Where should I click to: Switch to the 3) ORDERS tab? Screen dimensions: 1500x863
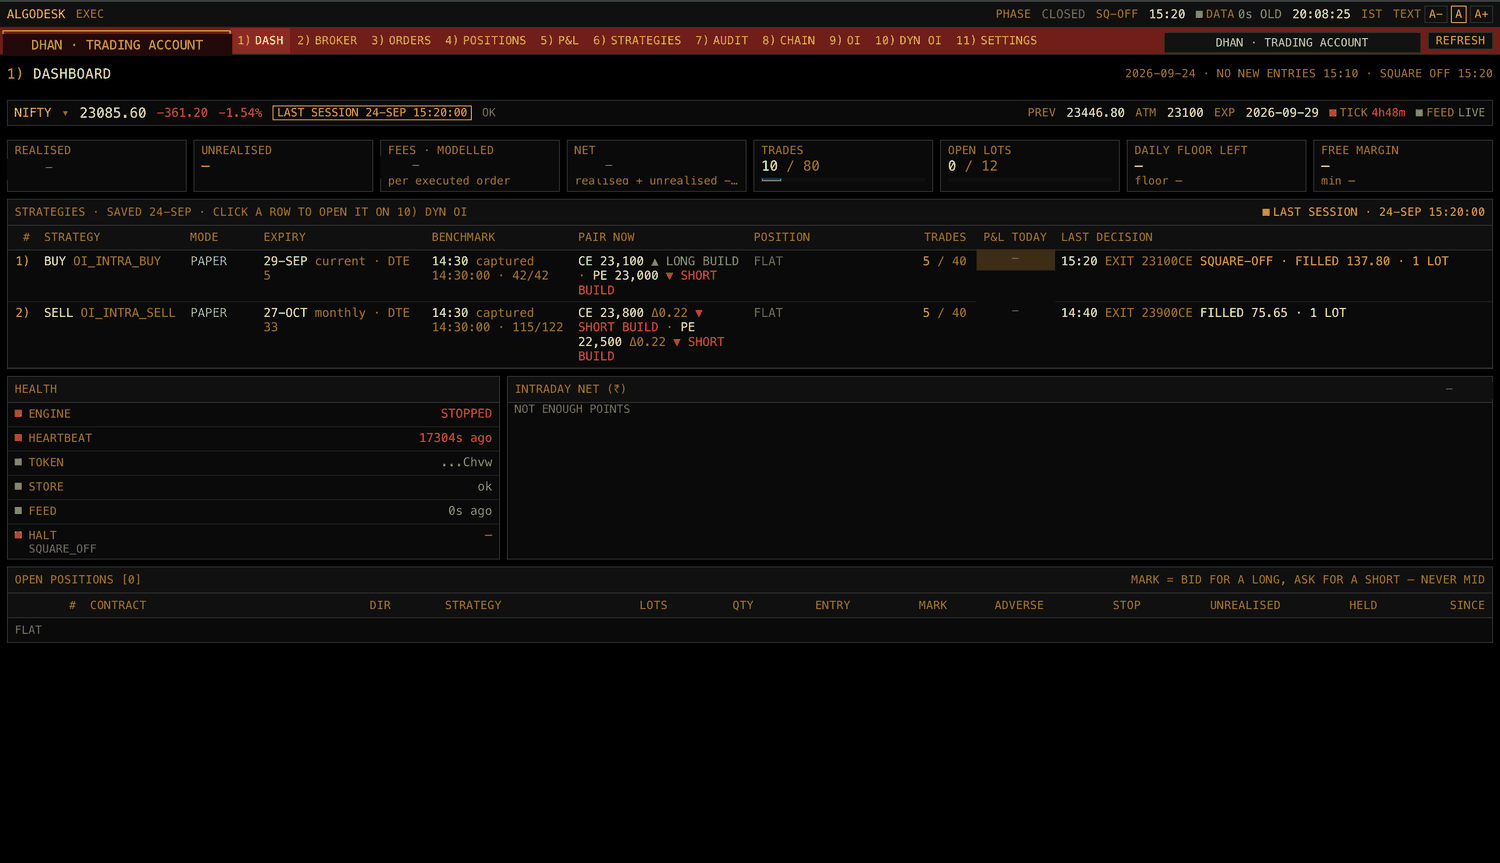coord(401,41)
